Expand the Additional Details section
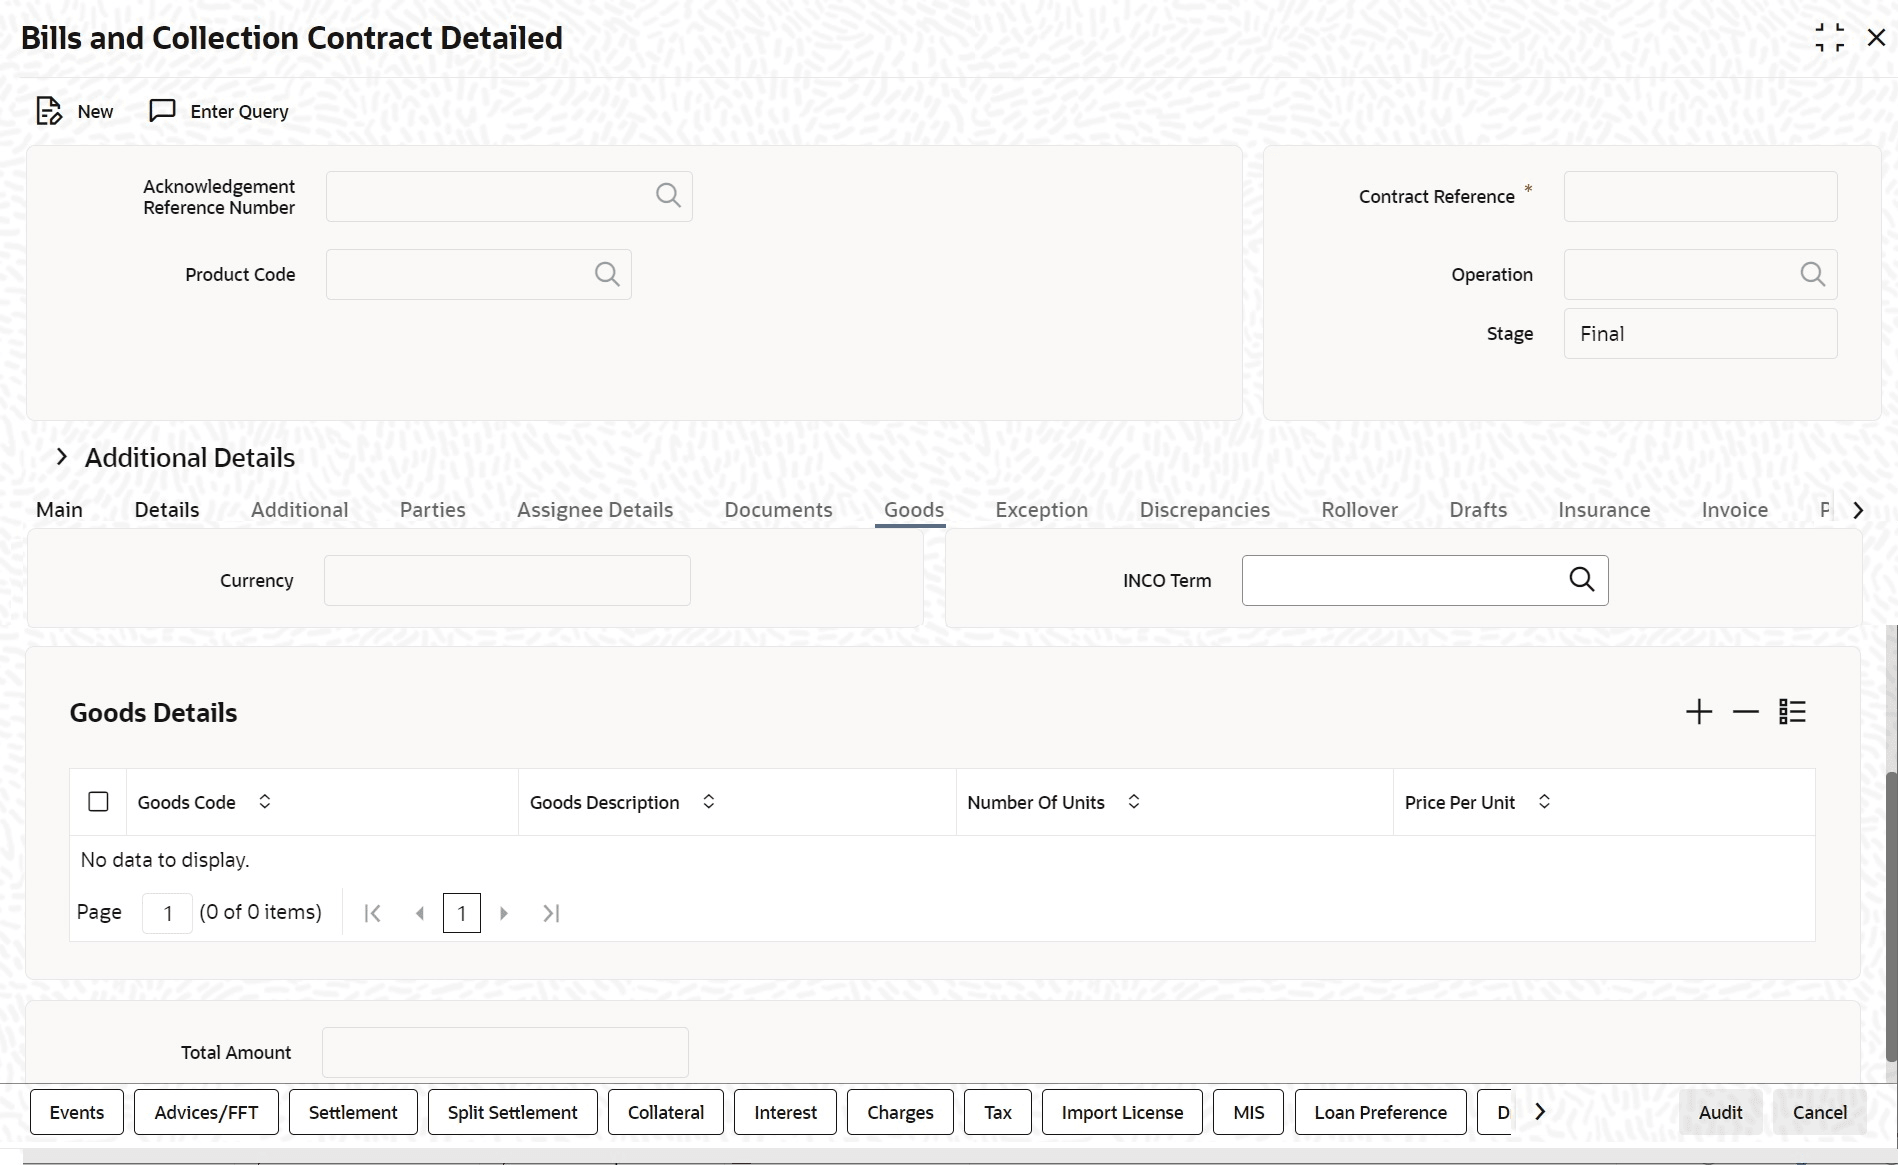 click(x=62, y=457)
